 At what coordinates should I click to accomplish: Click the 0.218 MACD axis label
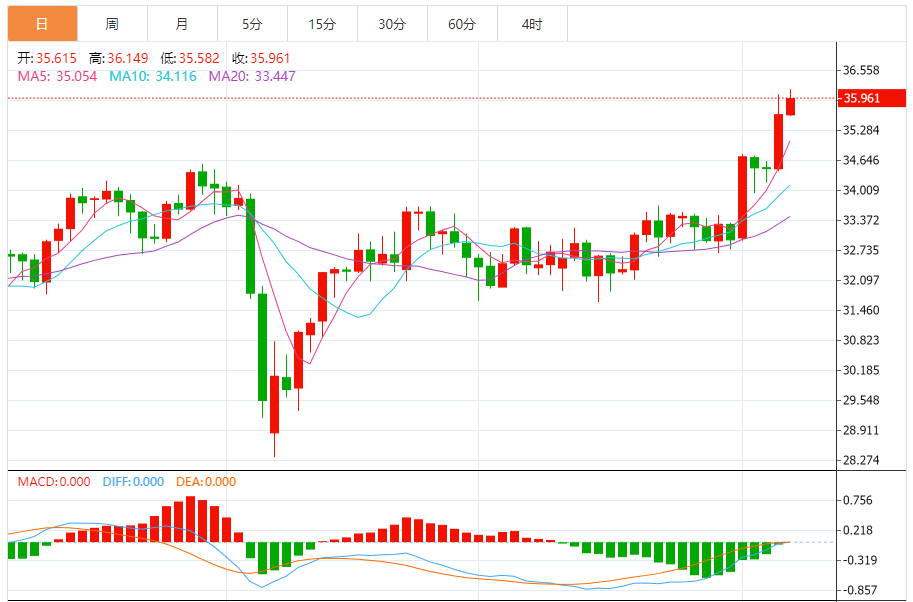(858, 530)
